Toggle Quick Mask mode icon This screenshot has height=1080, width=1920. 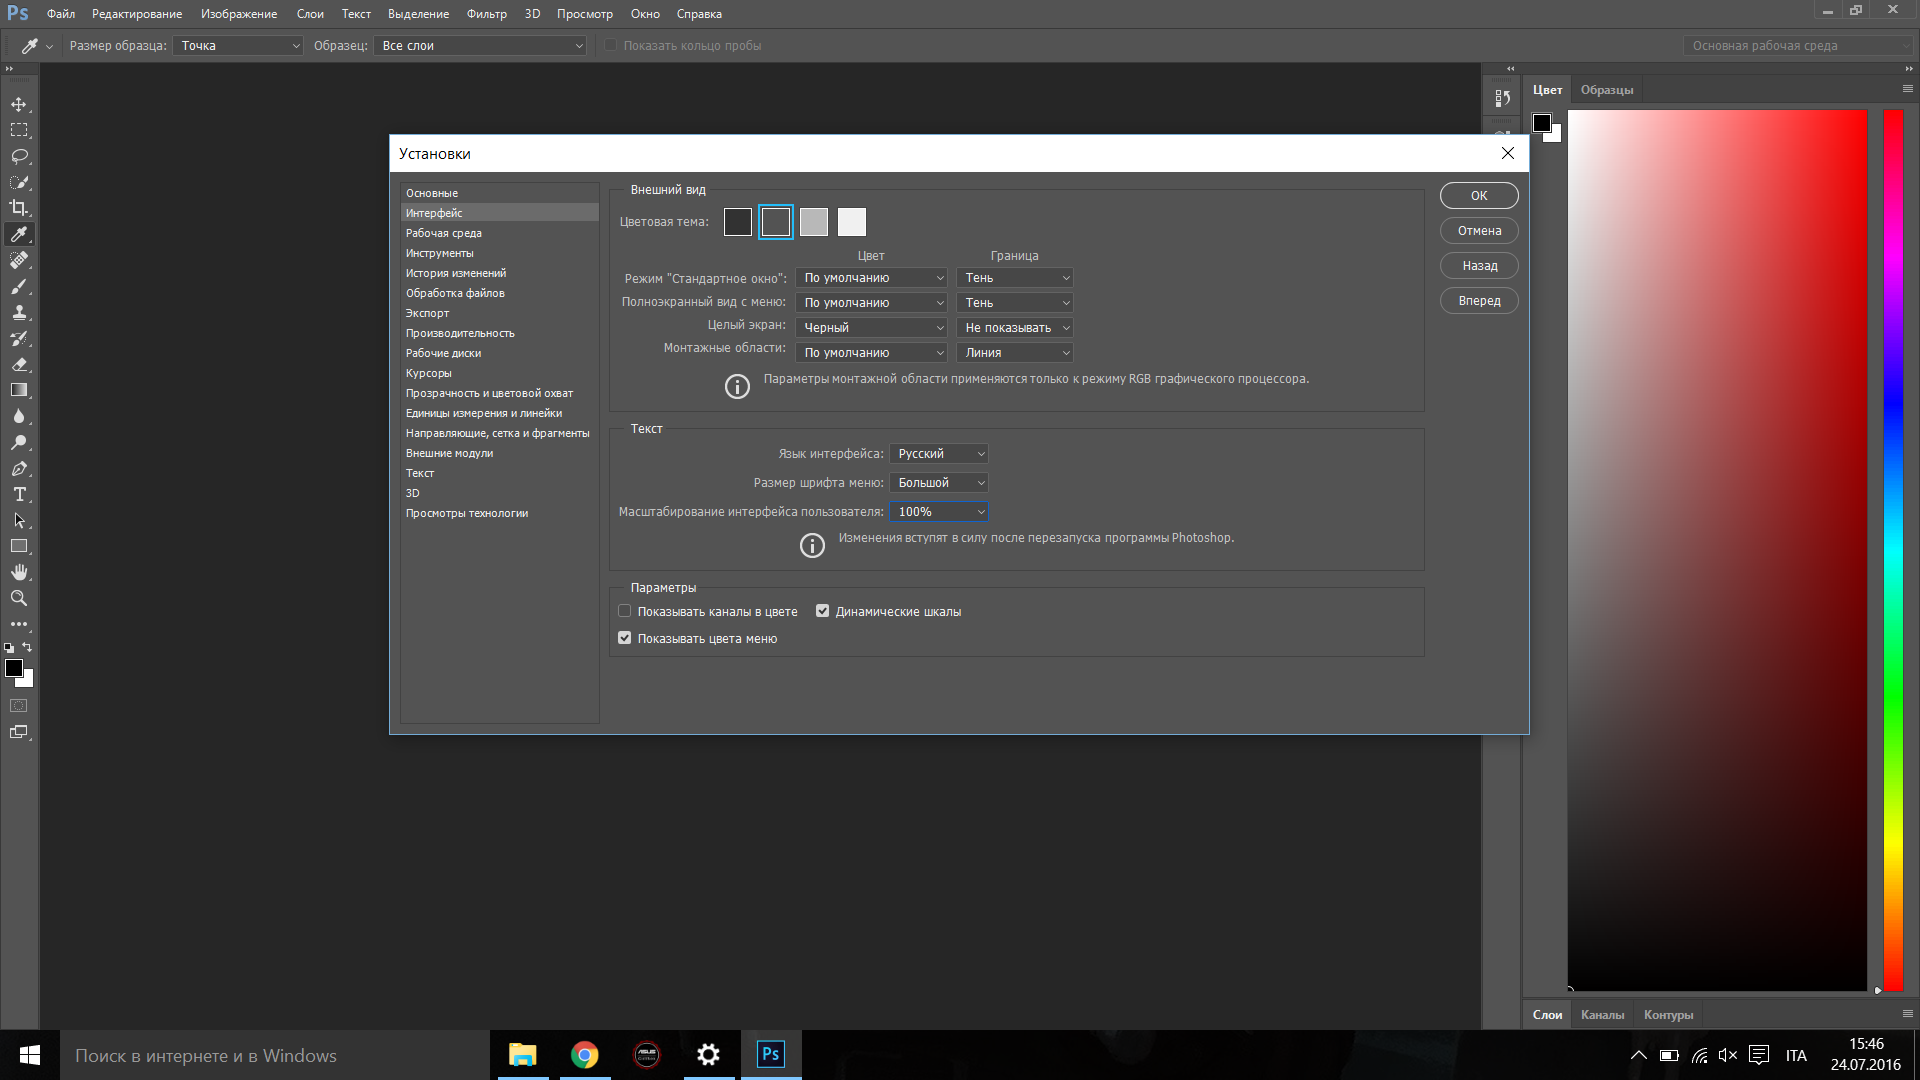[19, 706]
